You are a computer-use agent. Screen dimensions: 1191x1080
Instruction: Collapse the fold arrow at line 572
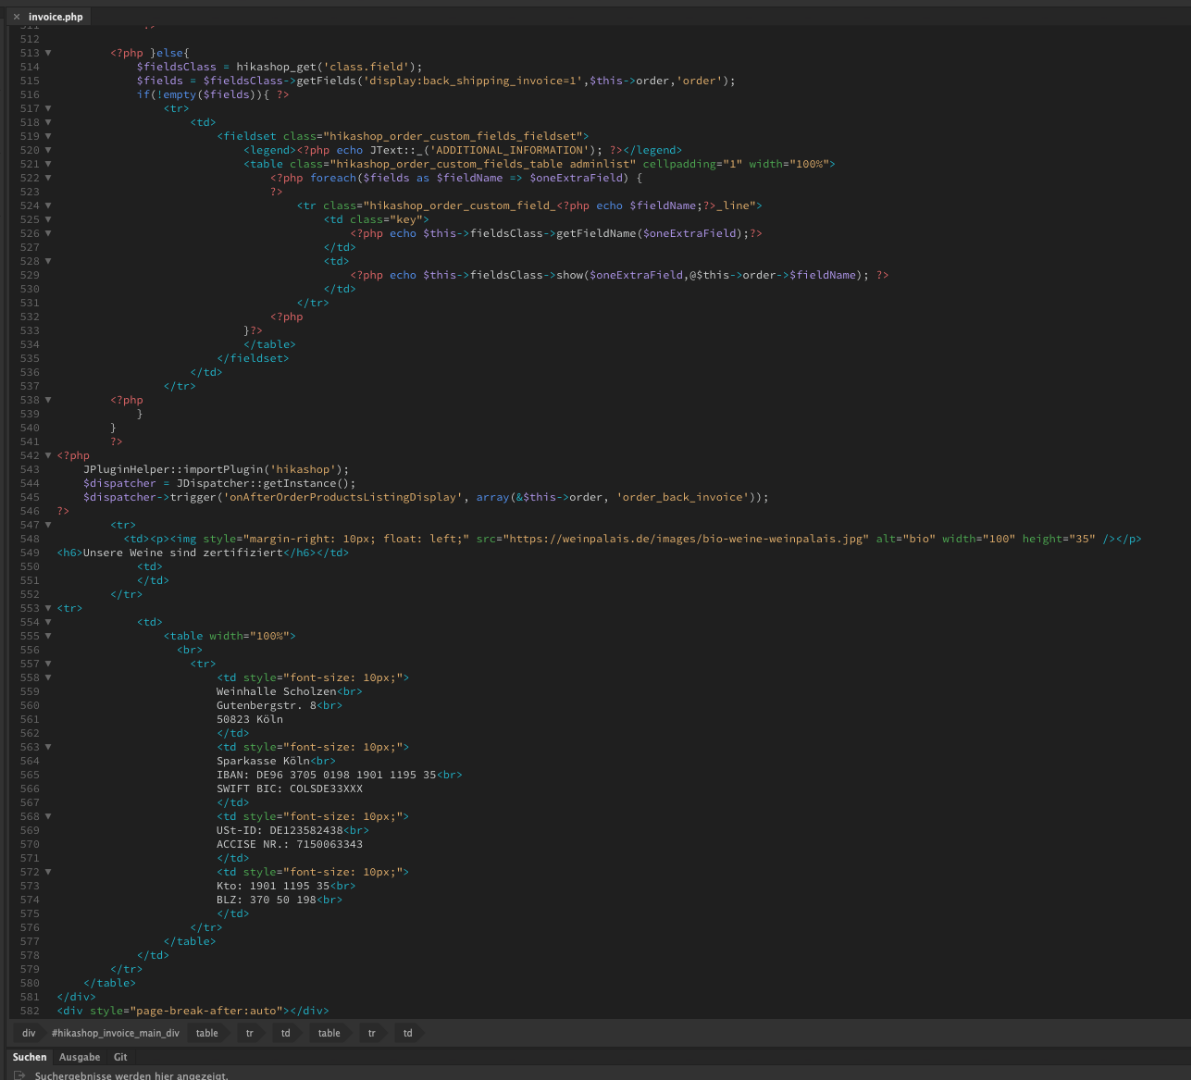point(48,872)
